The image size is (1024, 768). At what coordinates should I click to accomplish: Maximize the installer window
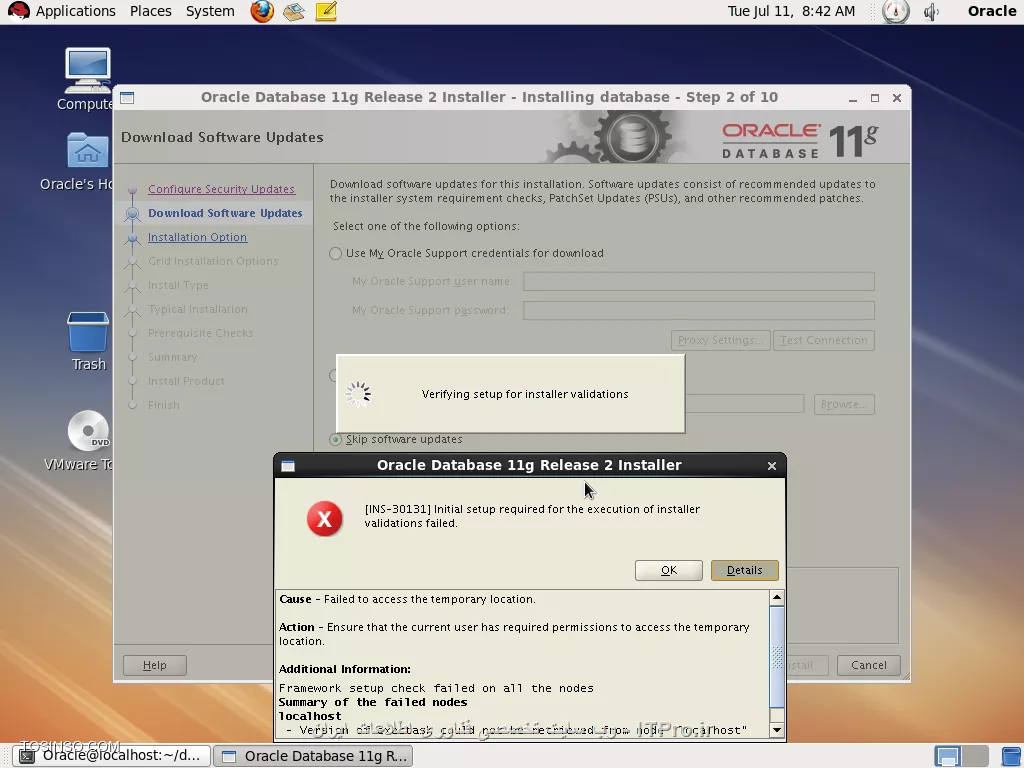875,98
